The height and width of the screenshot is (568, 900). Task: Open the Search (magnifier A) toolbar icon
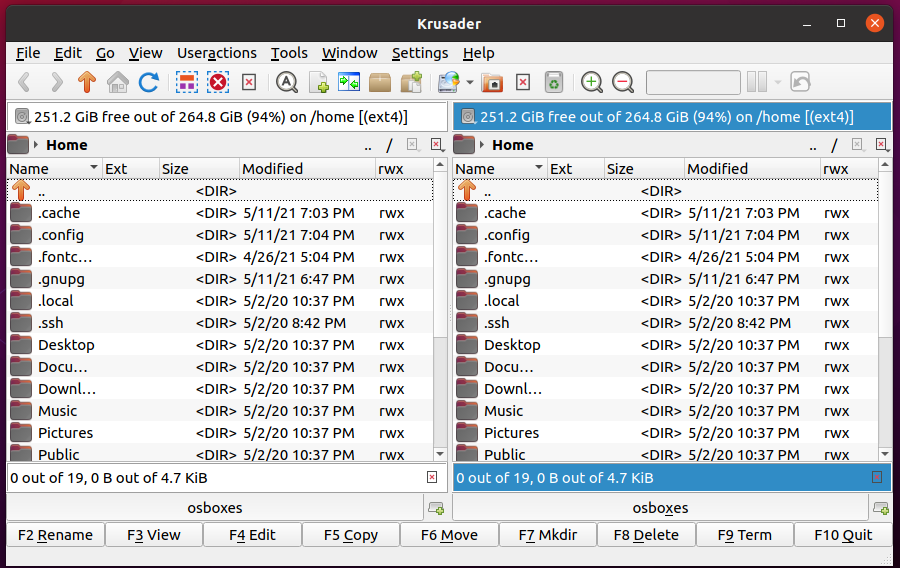click(287, 83)
